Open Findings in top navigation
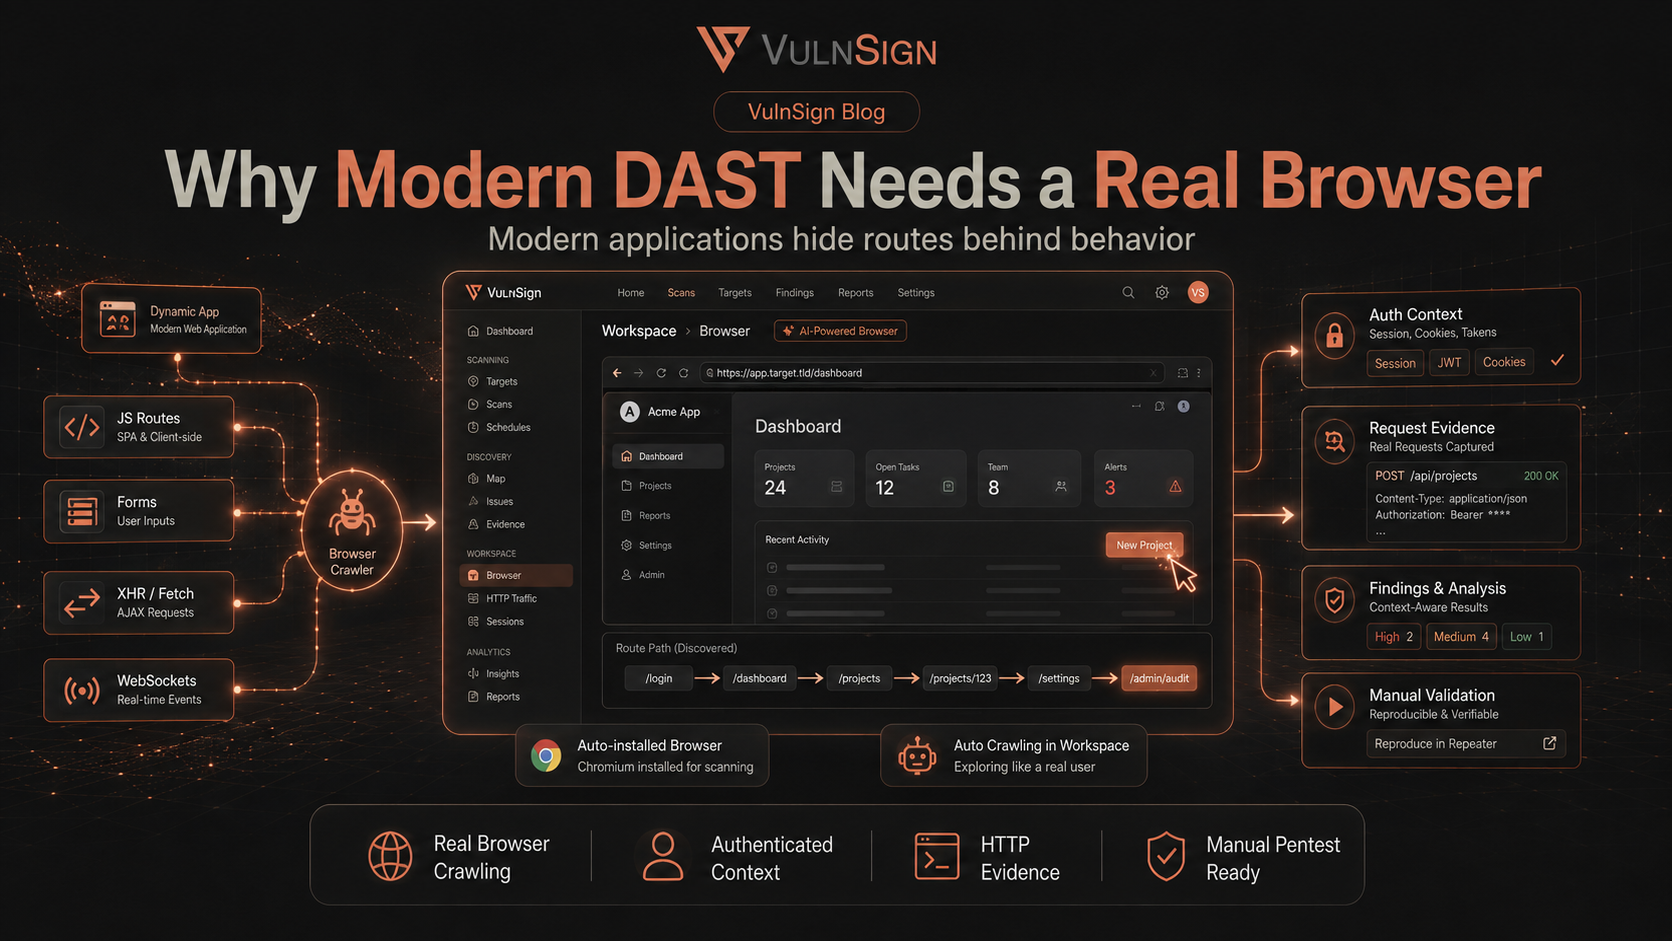1672x941 pixels. click(794, 293)
